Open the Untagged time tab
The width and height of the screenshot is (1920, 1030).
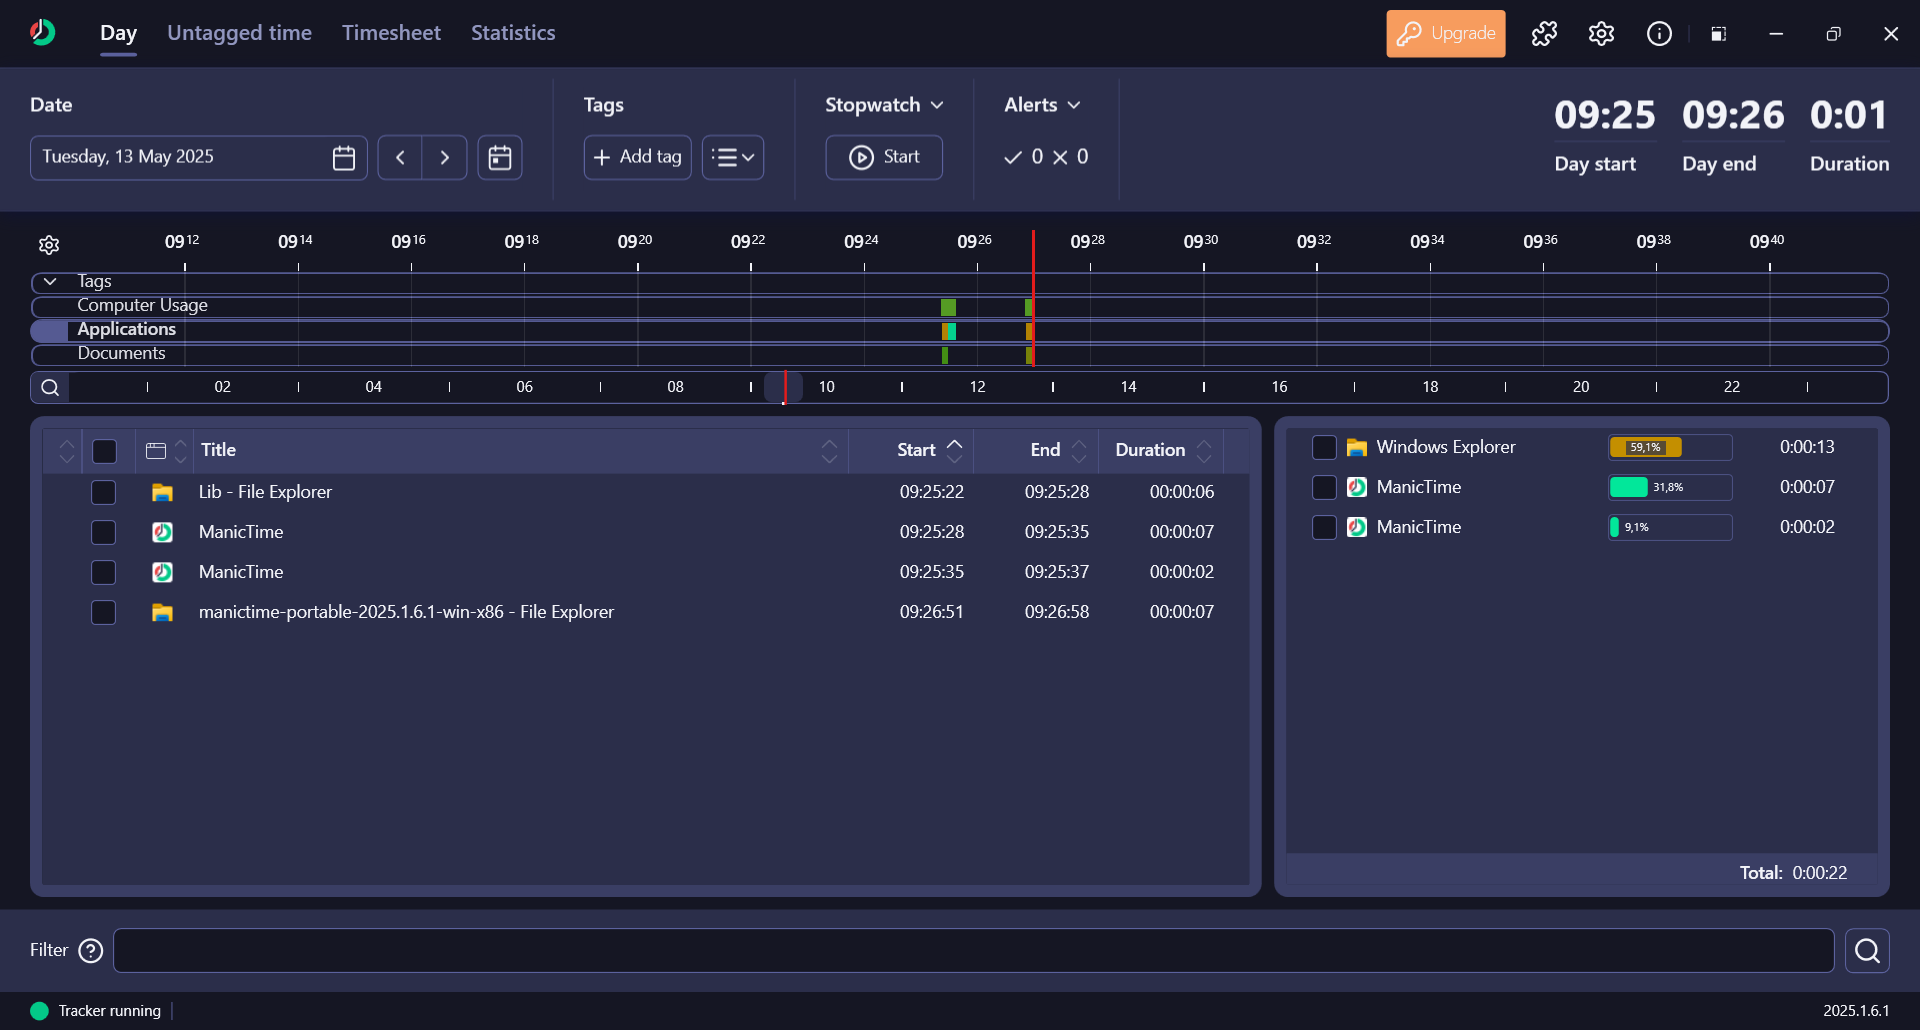click(x=239, y=33)
